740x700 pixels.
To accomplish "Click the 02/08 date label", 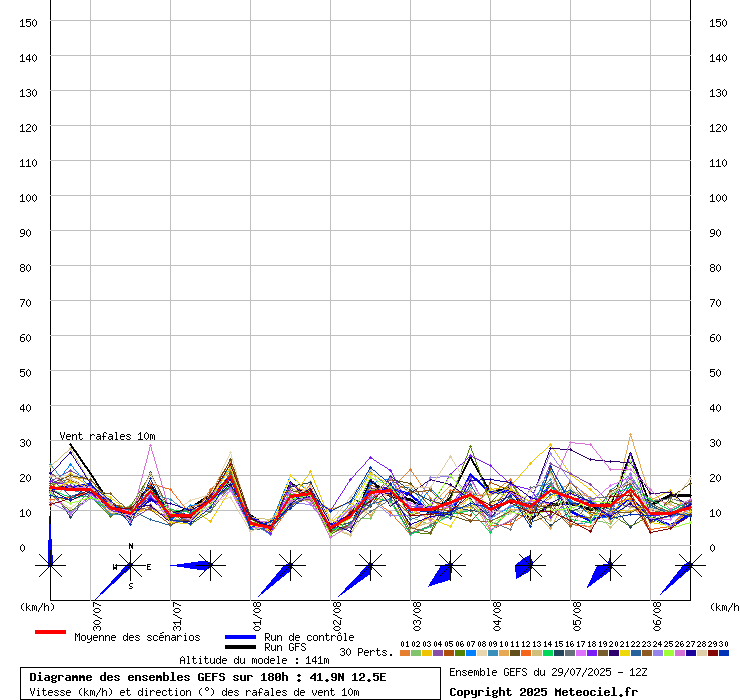I will click(337, 616).
